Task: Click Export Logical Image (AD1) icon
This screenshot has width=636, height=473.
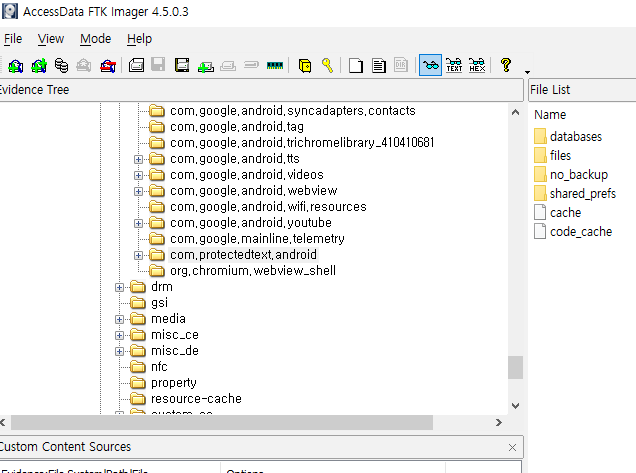Action: [x=182, y=65]
